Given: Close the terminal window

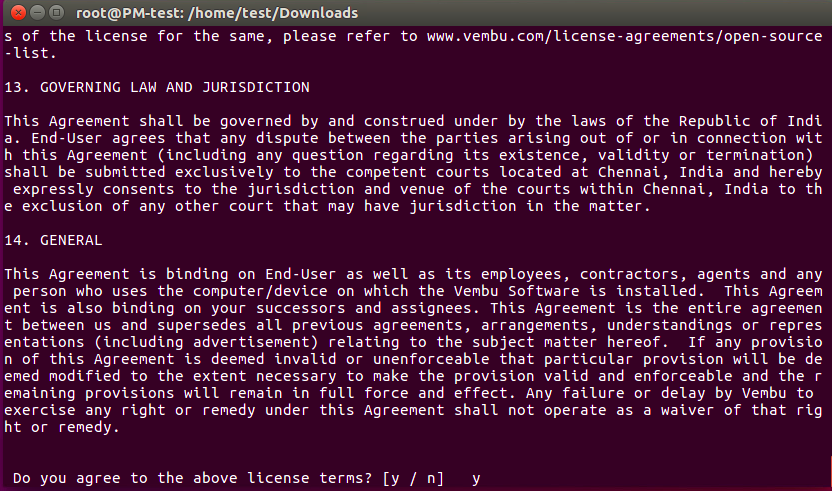Looking at the screenshot, I should click(x=18, y=12).
